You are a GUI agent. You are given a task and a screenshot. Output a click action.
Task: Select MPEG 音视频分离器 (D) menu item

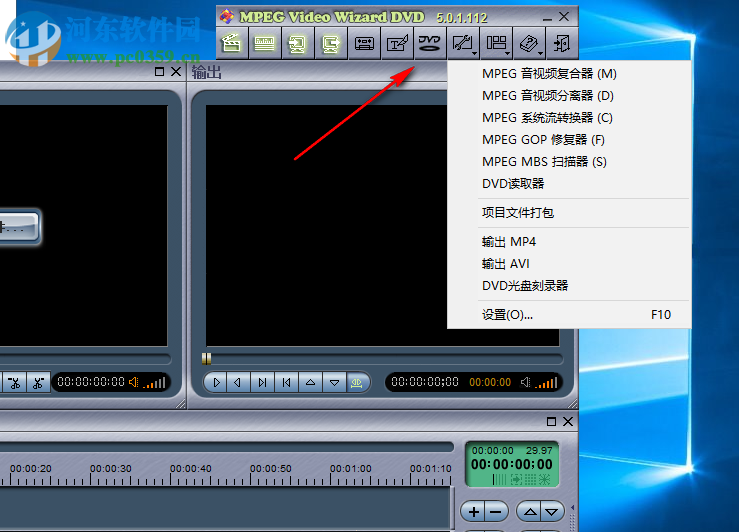tap(569, 96)
